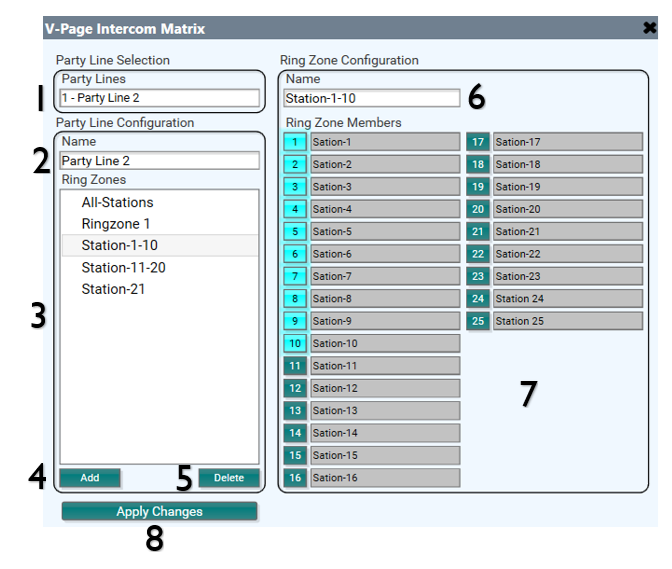Toggle station 5 number button
The width and height of the screenshot is (672, 569).
pos(295,232)
